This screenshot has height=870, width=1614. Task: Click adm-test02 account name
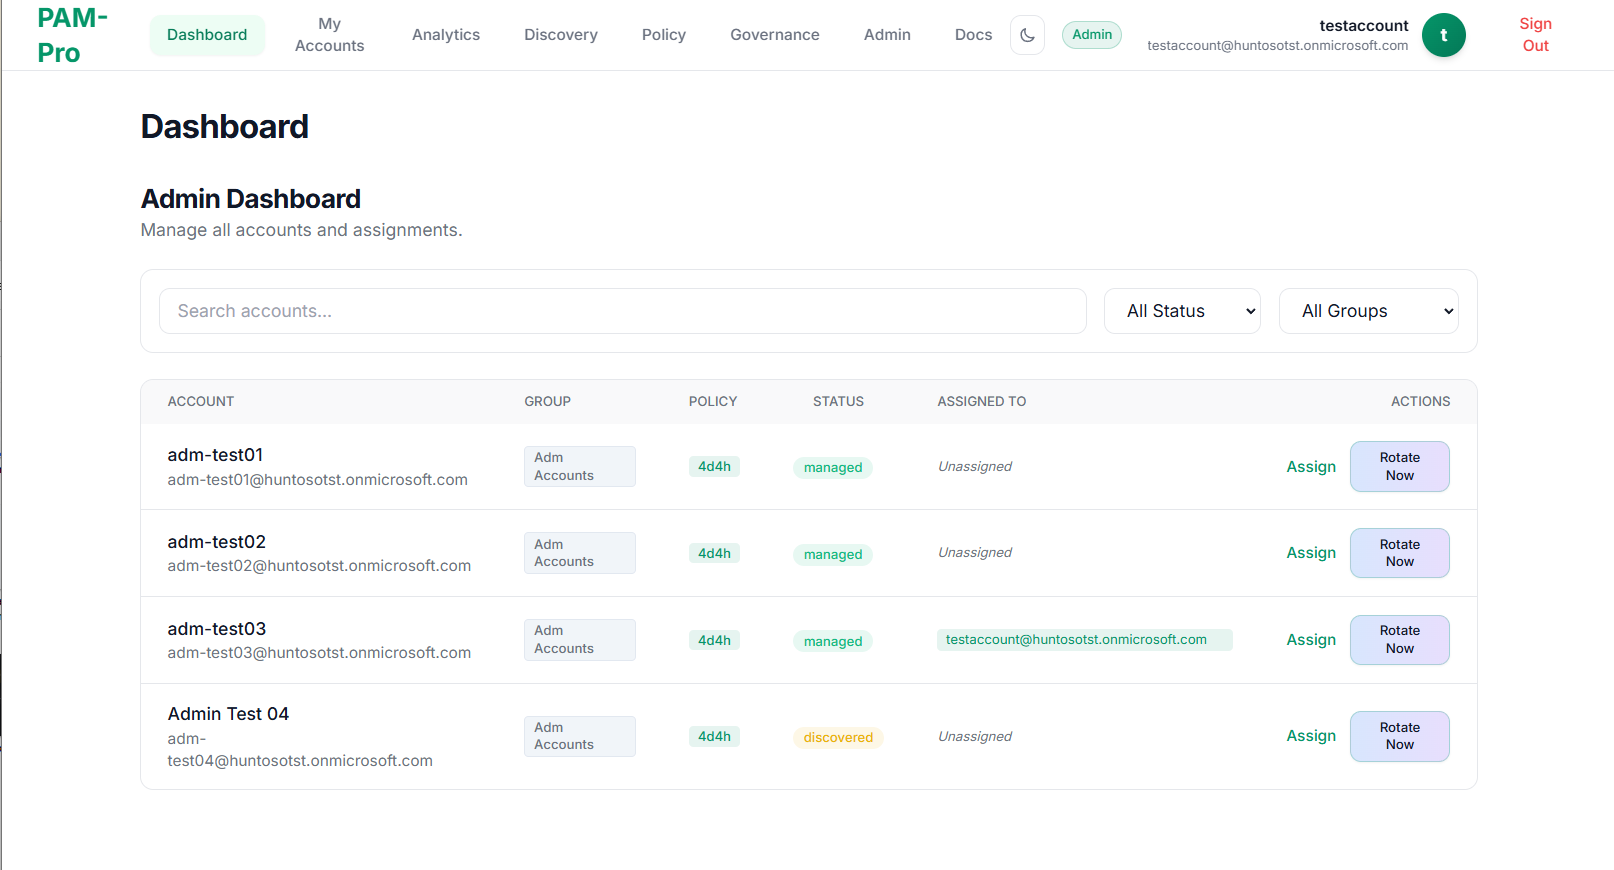coord(217,542)
